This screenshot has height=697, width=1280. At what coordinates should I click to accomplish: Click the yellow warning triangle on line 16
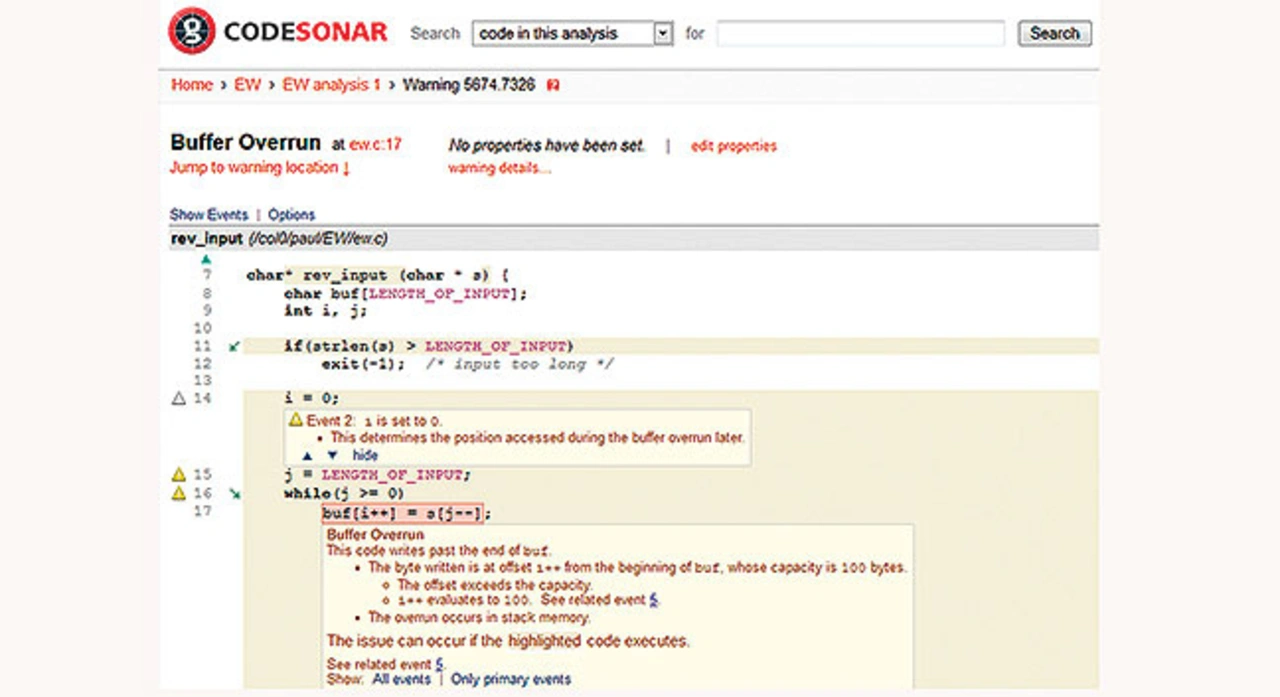(x=179, y=493)
